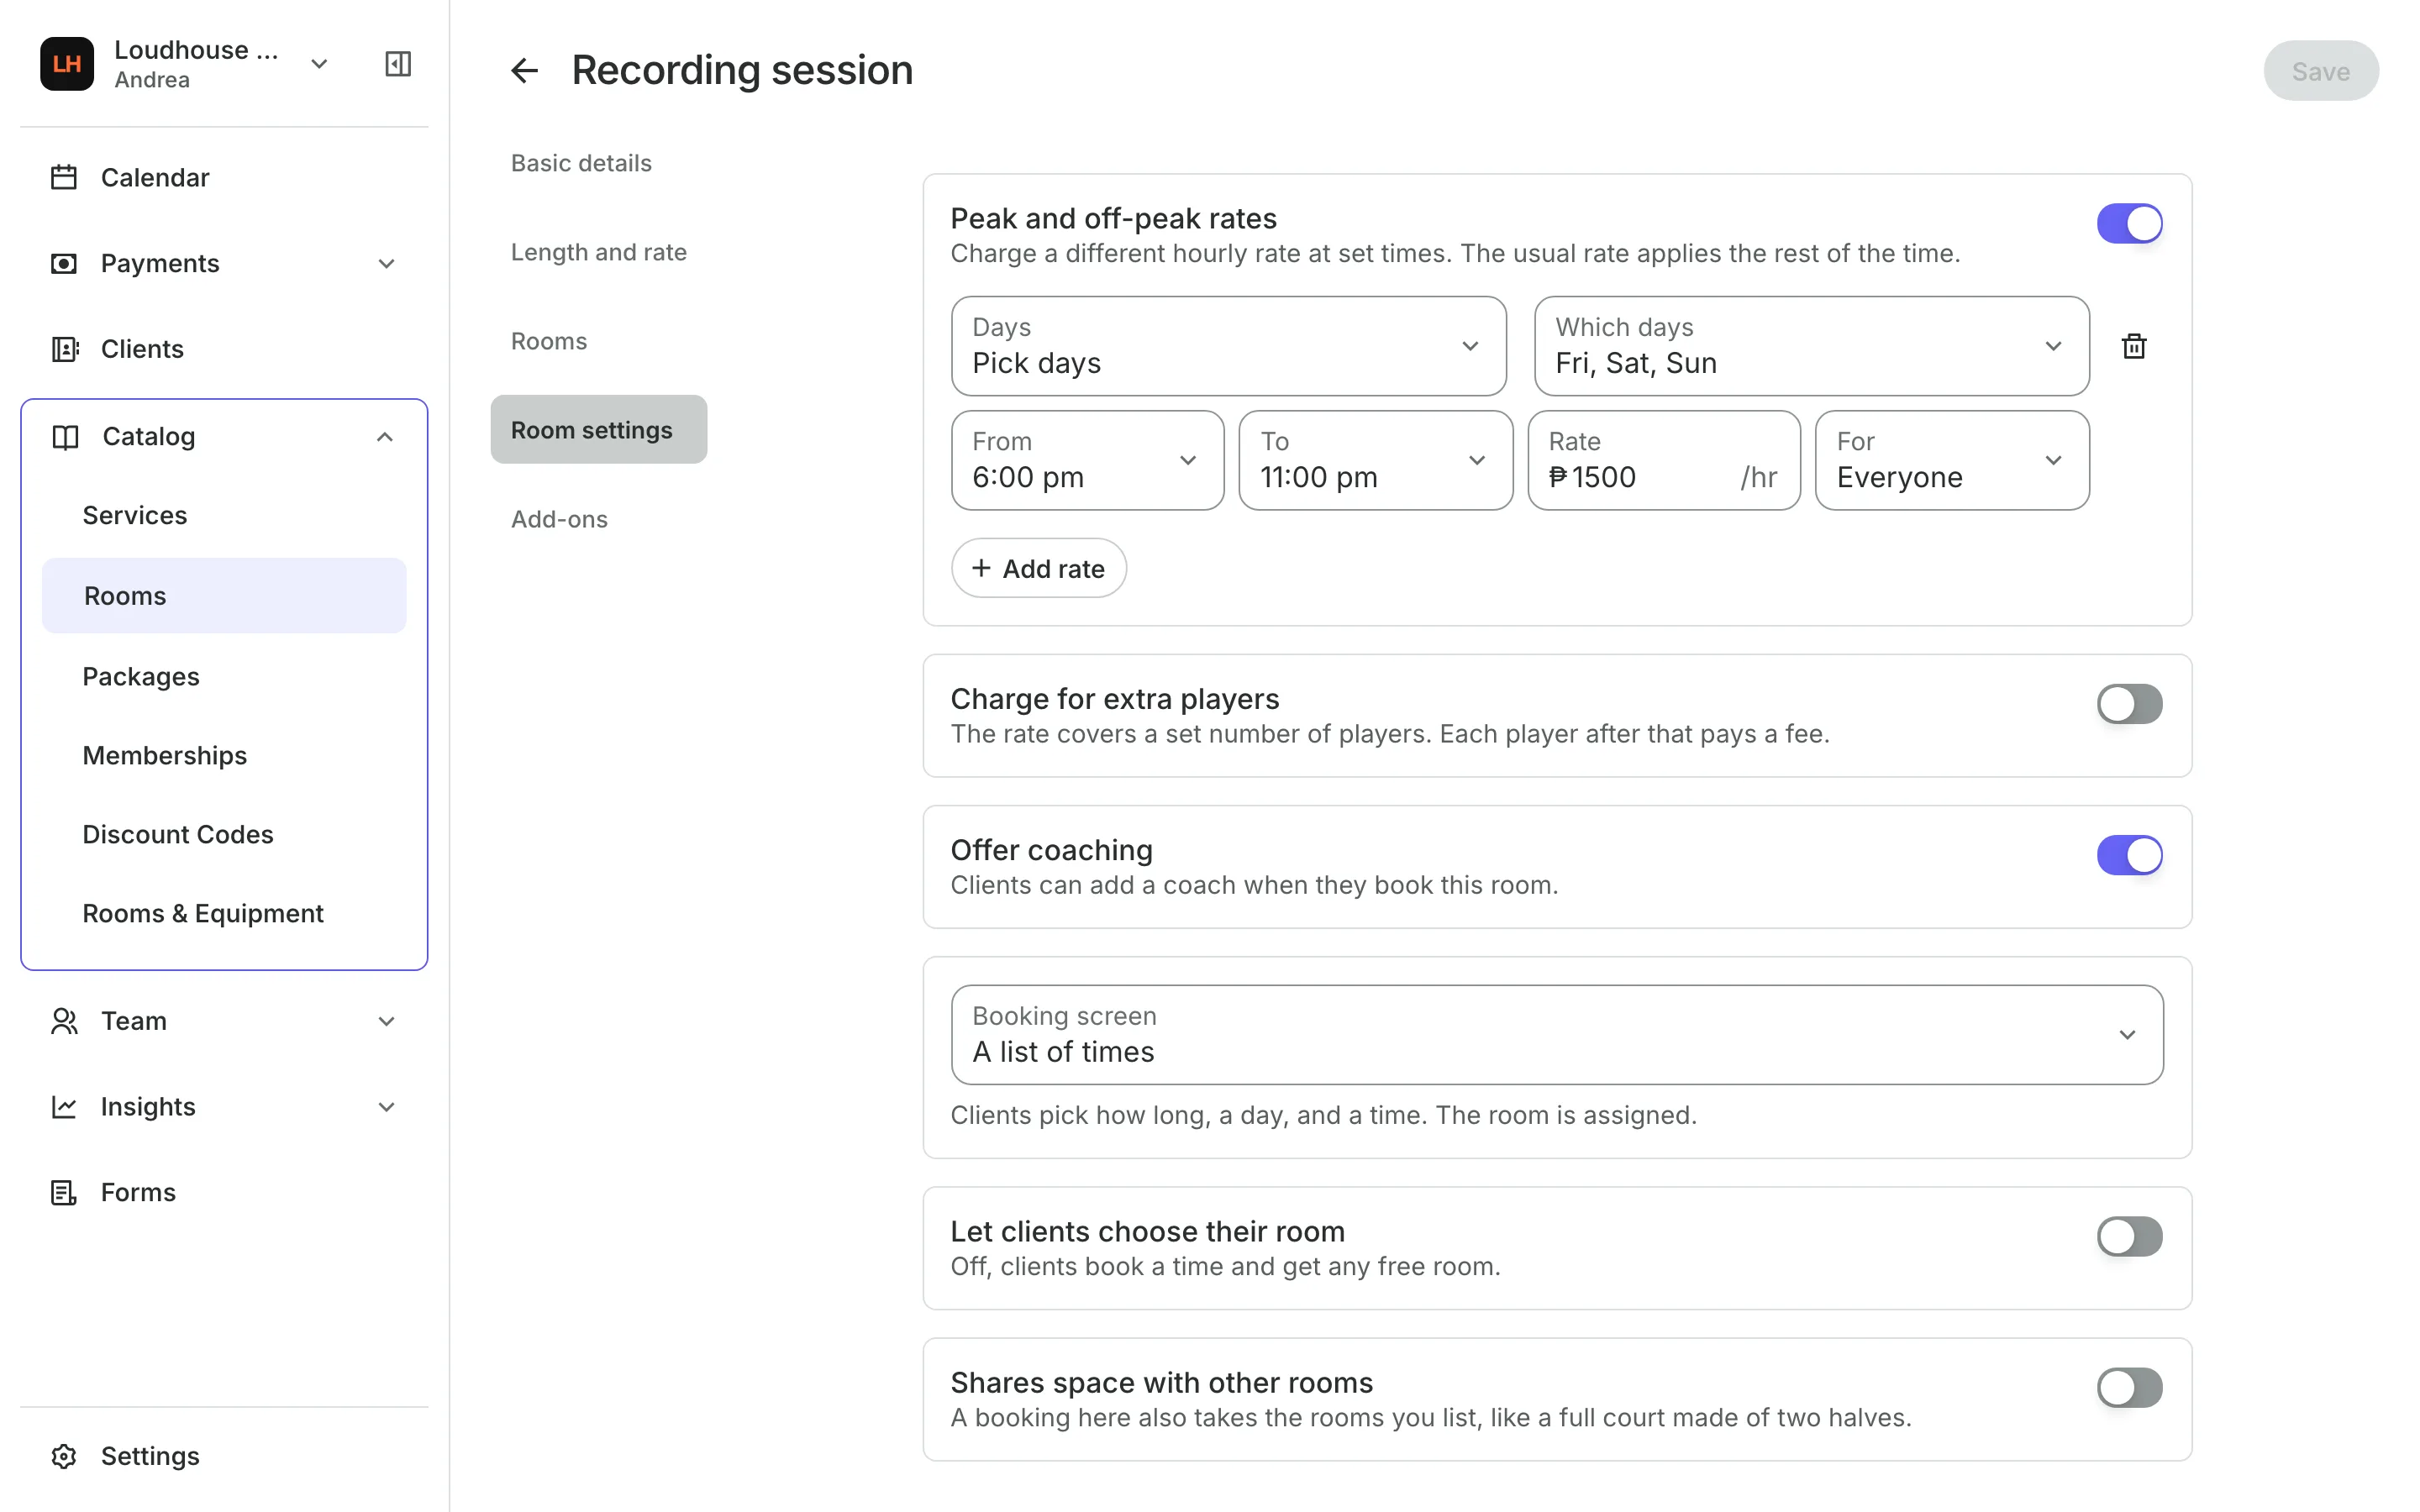Image resolution: width=2420 pixels, height=1512 pixels.
Task: Open Services in Catalog menu
Action: point(135,515)
